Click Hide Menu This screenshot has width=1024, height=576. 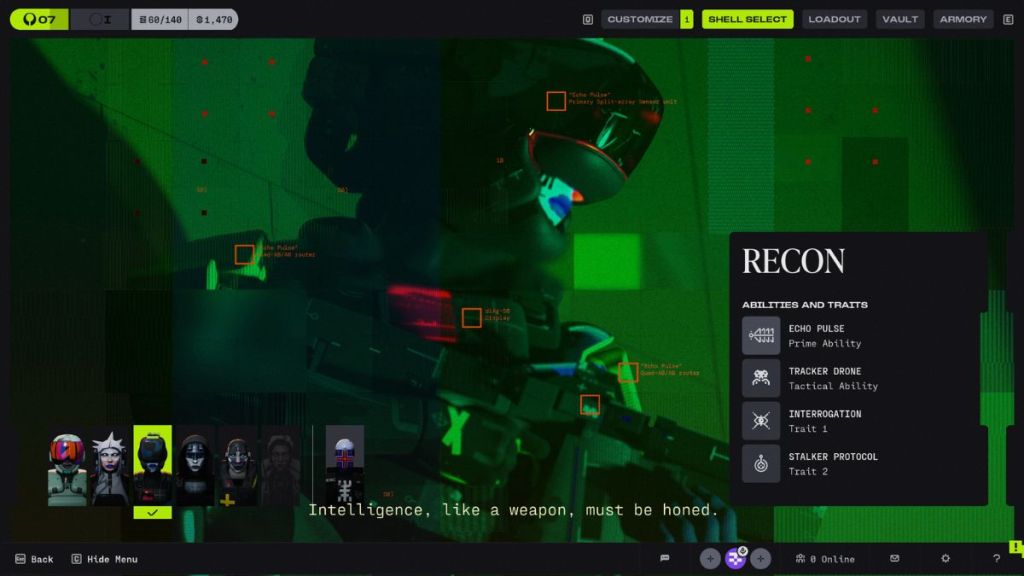point(105,559)
